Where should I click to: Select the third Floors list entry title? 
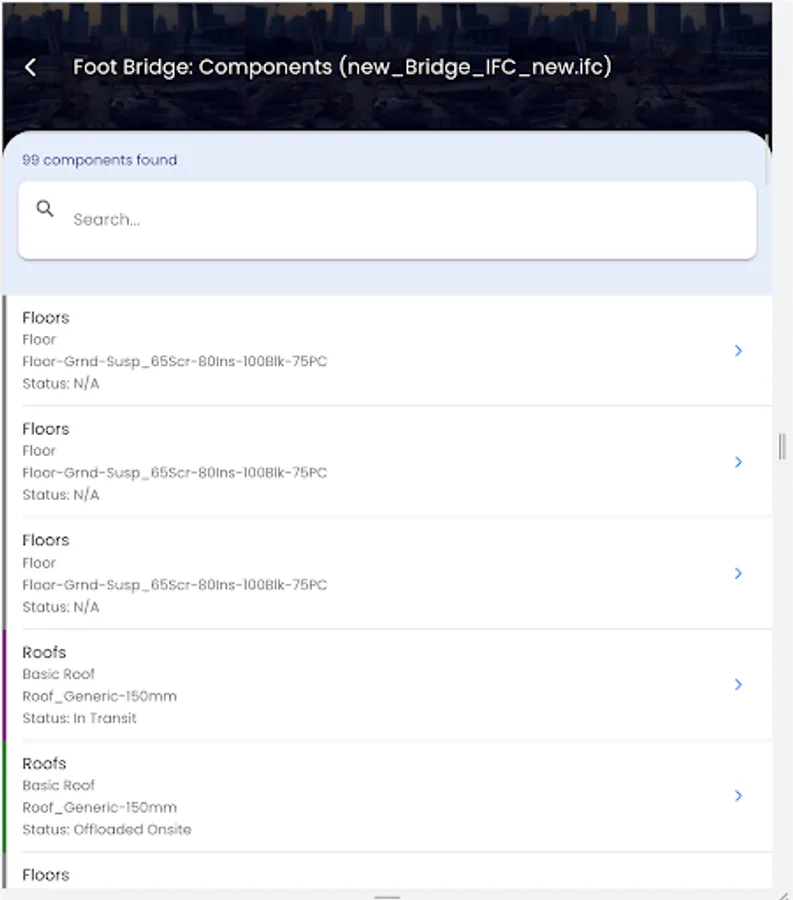tap(46, 540)
